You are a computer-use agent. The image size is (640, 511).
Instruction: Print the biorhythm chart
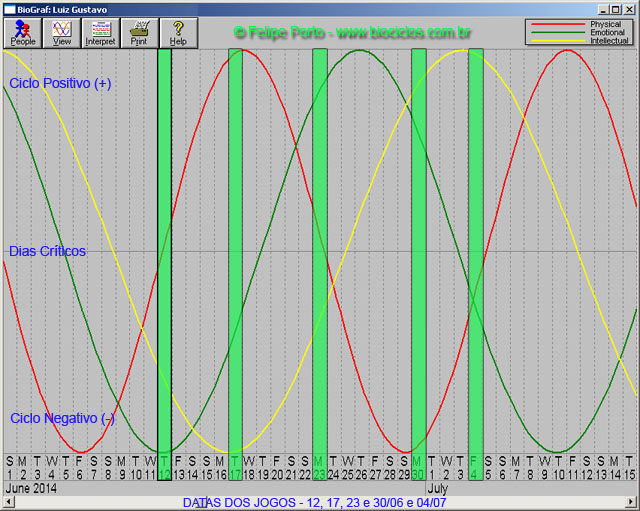click(139, 33)
